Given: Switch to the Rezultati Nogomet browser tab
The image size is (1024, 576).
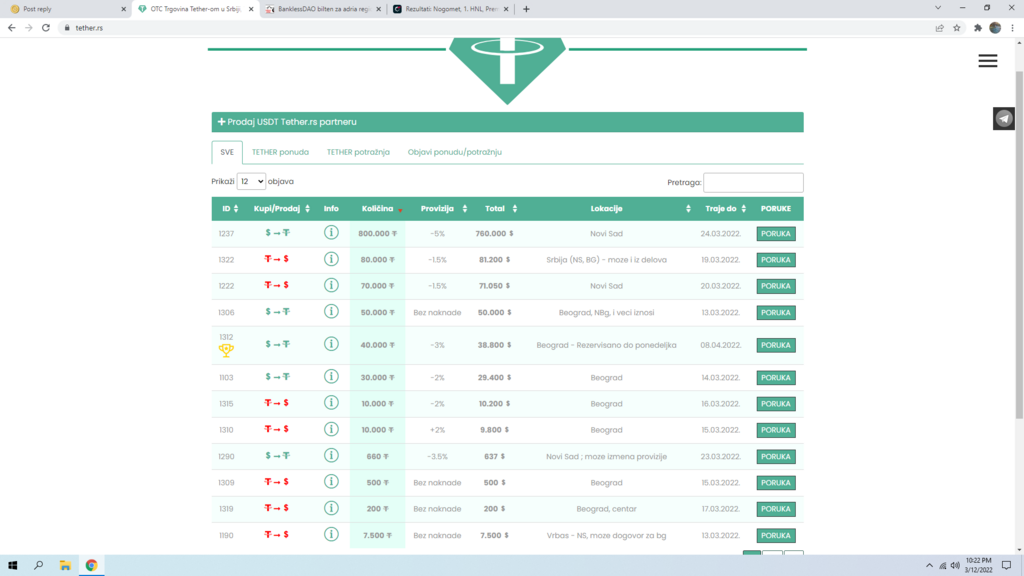Looking at the screenshot, I should [451, 9].
